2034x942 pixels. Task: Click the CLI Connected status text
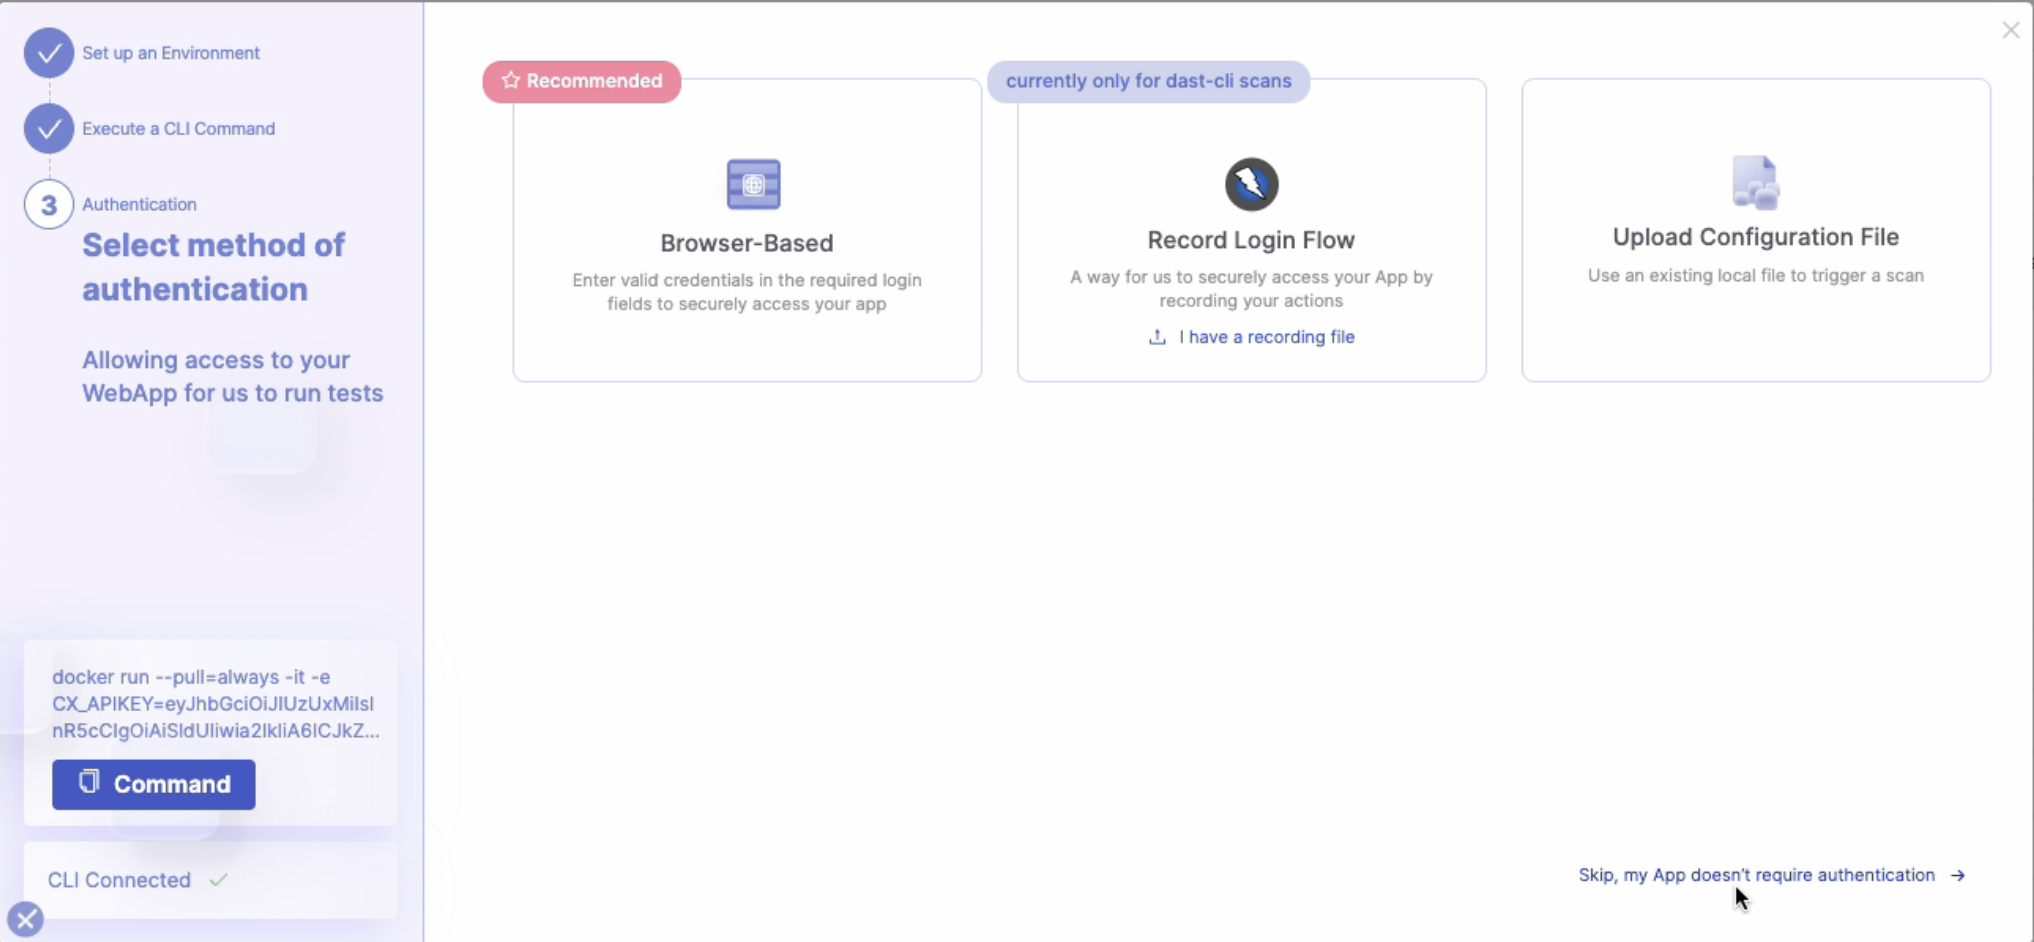pos(119,880)
